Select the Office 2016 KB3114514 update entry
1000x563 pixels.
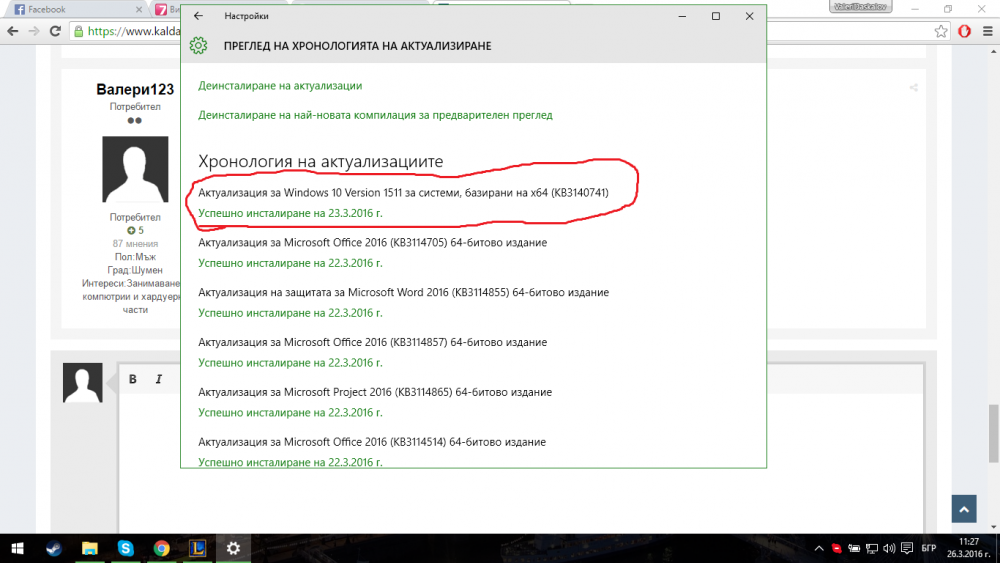pyautogui.click(x=372, y=442)
